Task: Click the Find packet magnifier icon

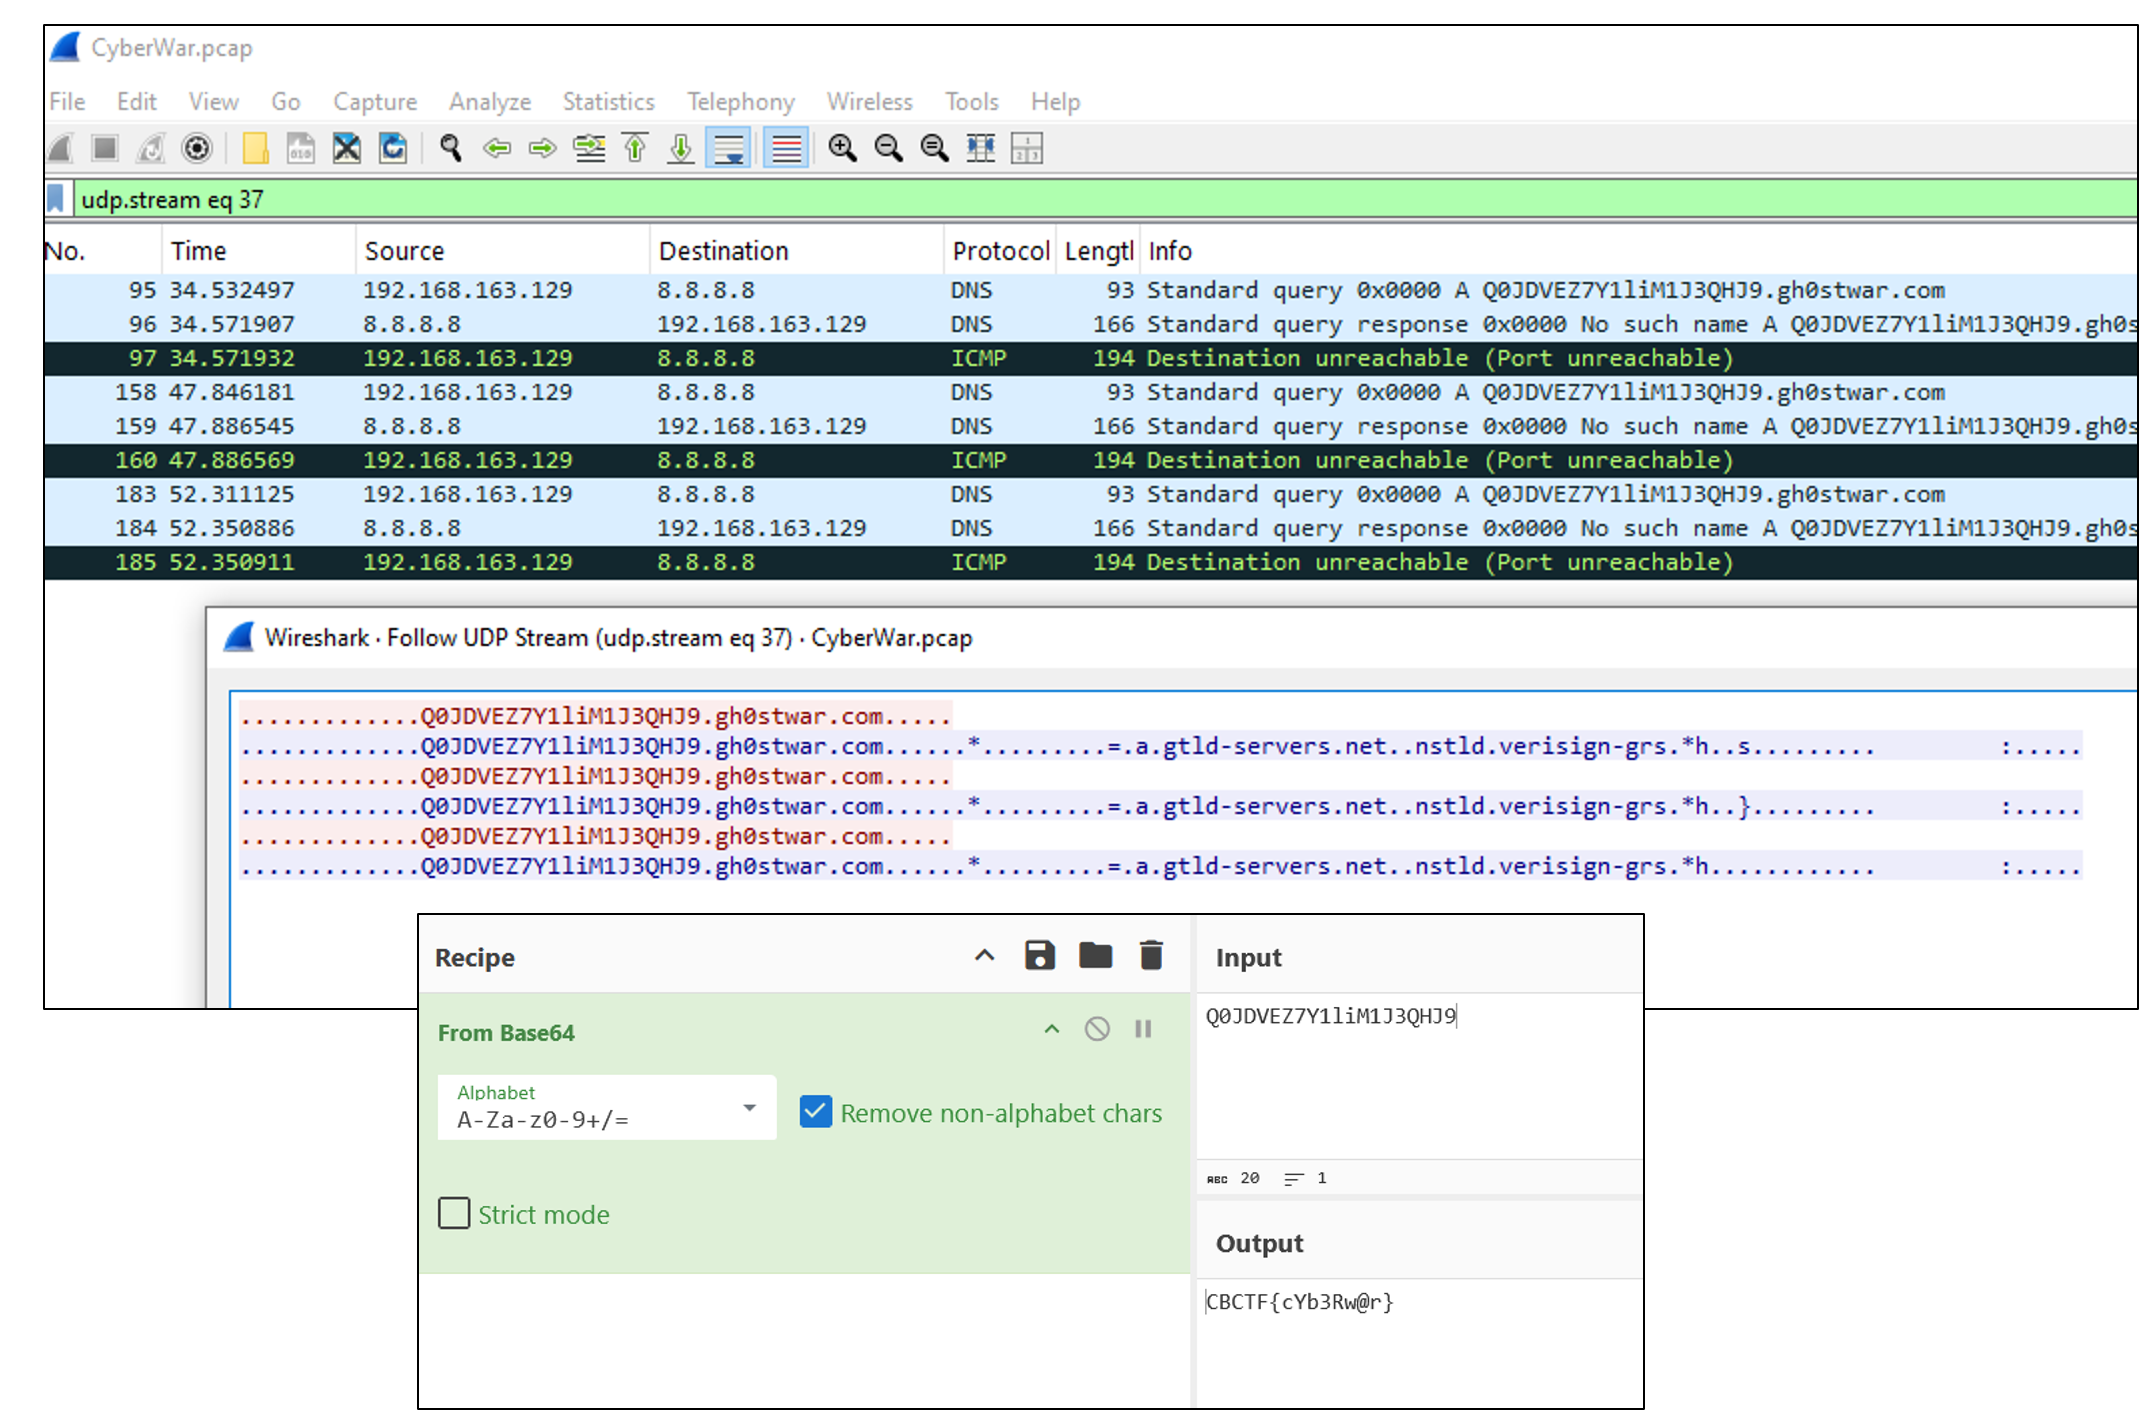Action: [451, 149]
